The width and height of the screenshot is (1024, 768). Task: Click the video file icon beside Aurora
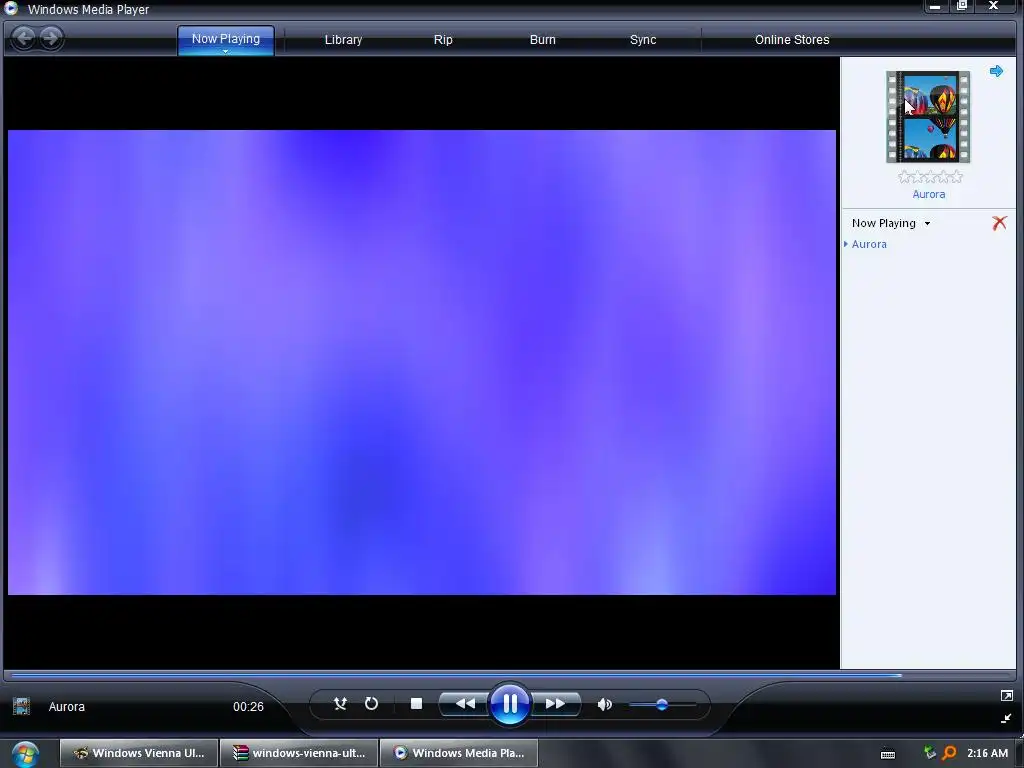click(x=22, y=706)
